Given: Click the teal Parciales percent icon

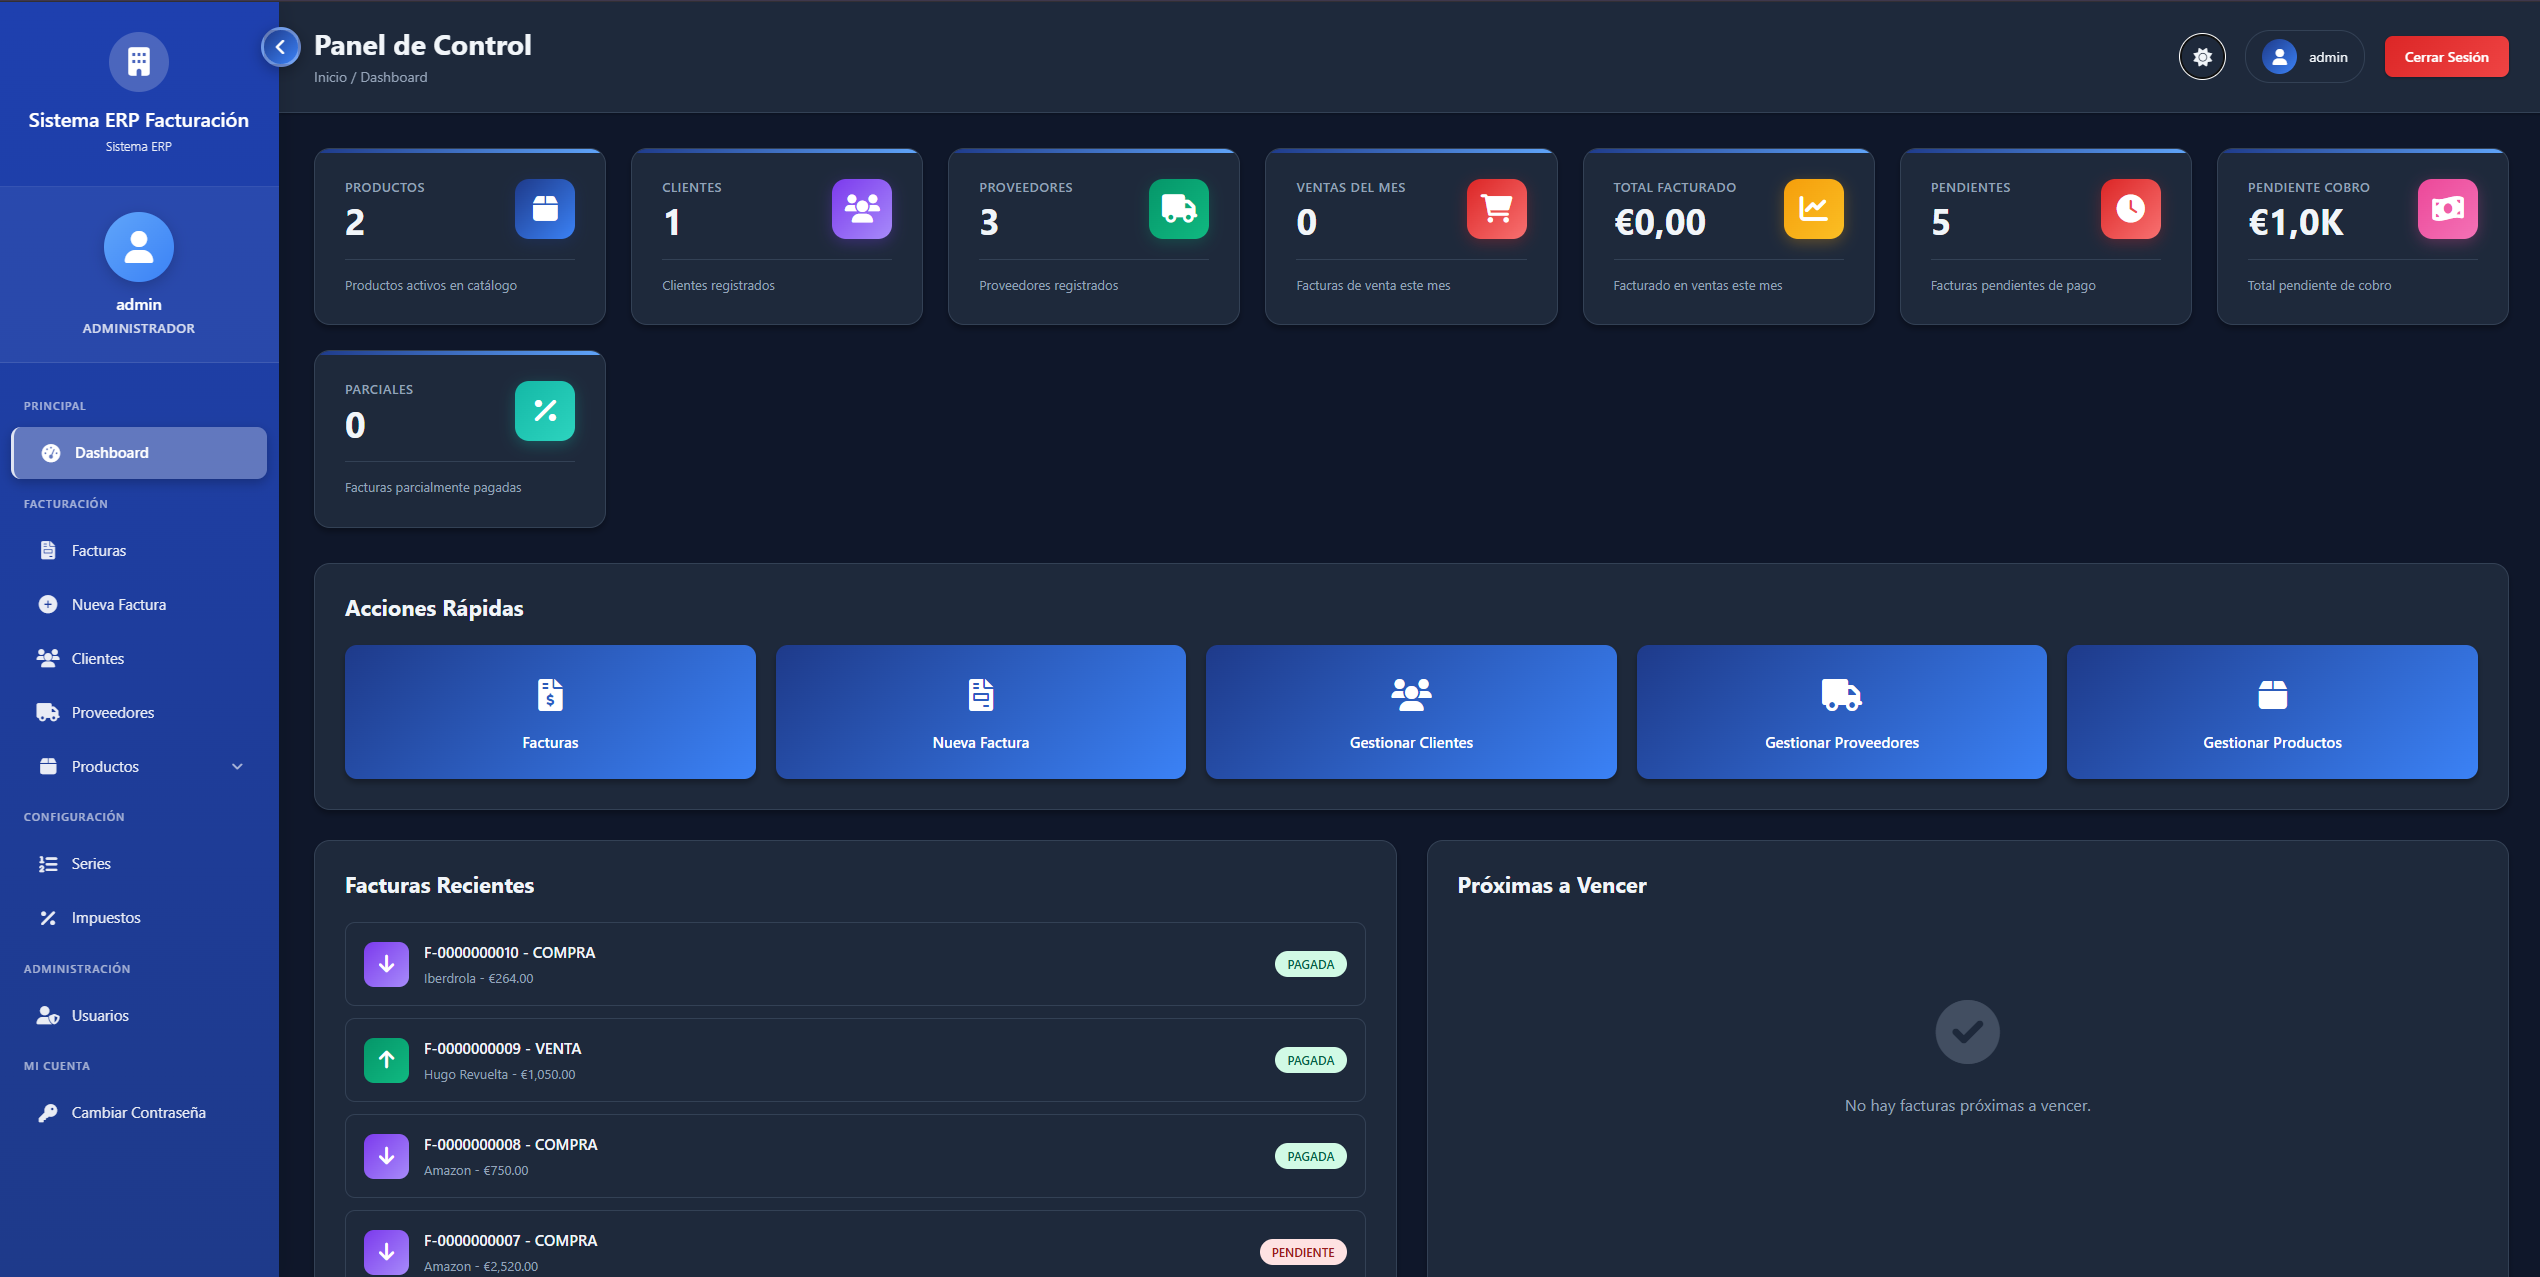Looking at the screenshot, I should [544, 411].
